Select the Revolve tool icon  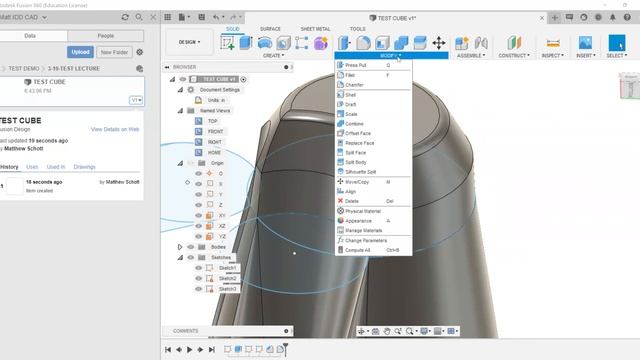(264, 43)
